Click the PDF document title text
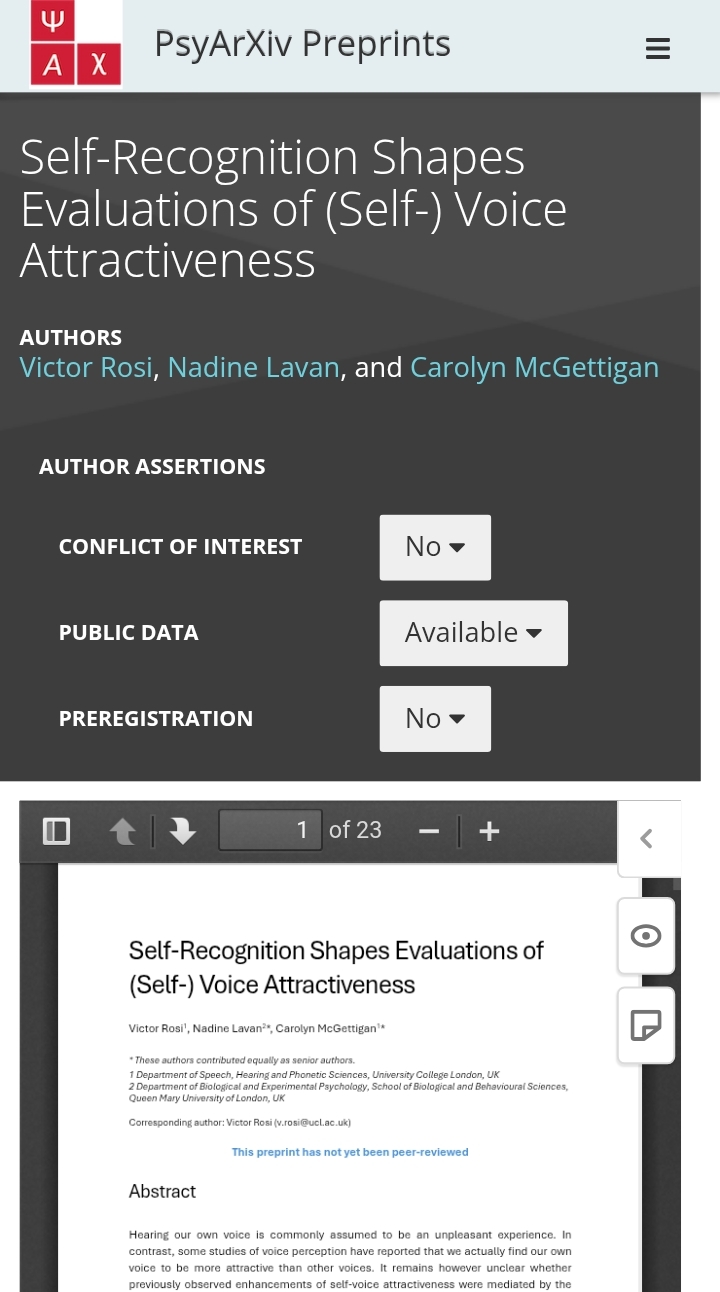The width and height of the screenshot is (720, 1292). click(x=336, y=967)
